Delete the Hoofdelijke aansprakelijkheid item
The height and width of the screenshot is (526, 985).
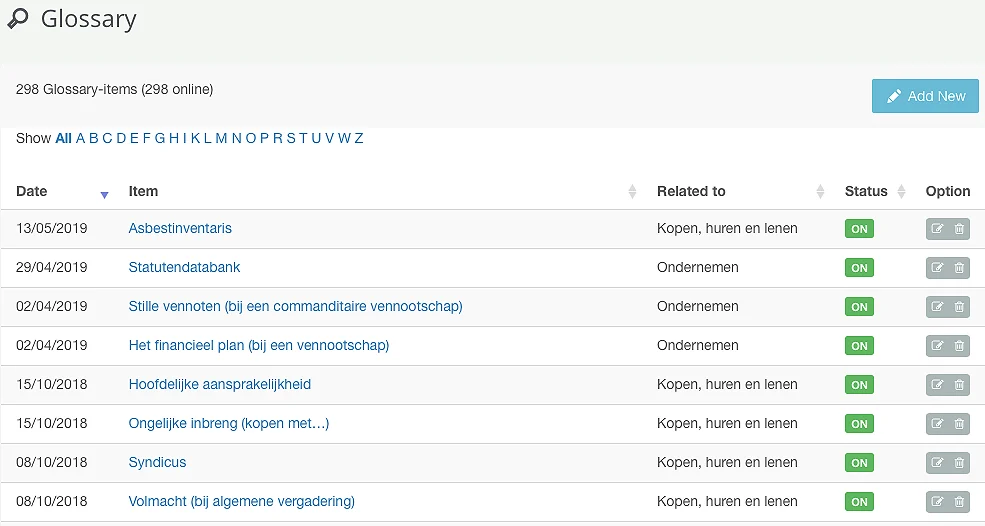click(959, 385)
